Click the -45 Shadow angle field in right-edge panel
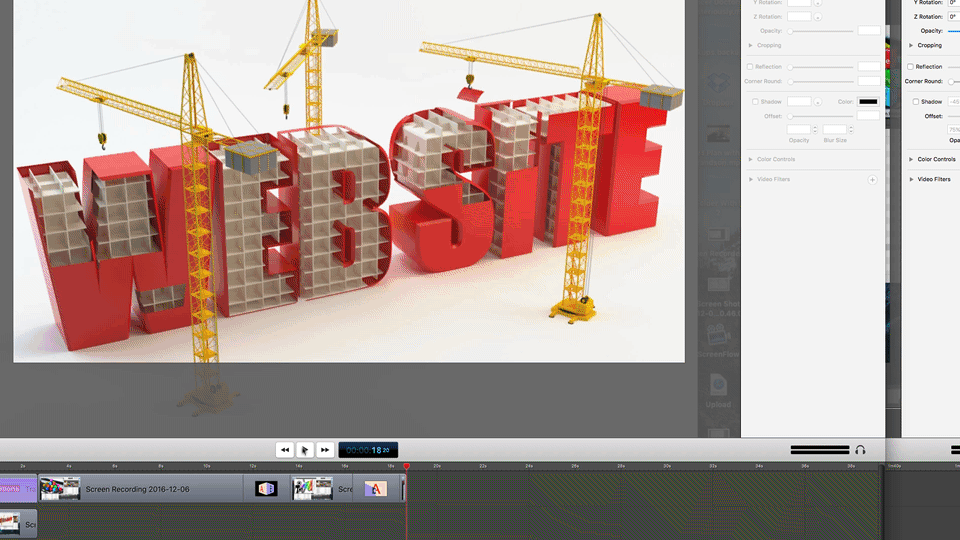The width and height of the screenshot is (960, 540). pyautogui.click(x=954, y=102)
